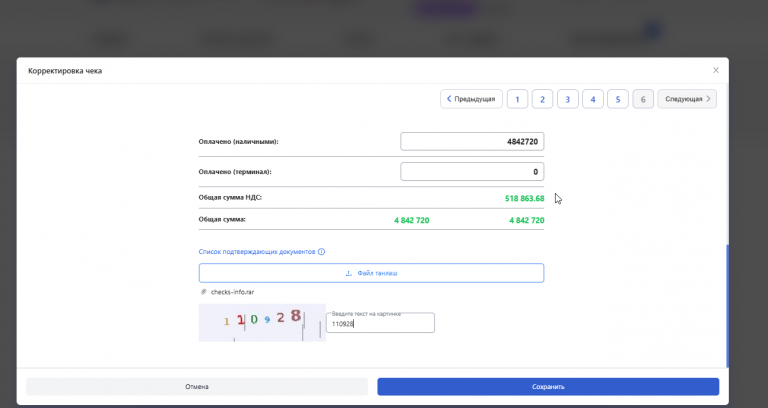Focus the Оплачено (терминал) amount field

(472, 172)
